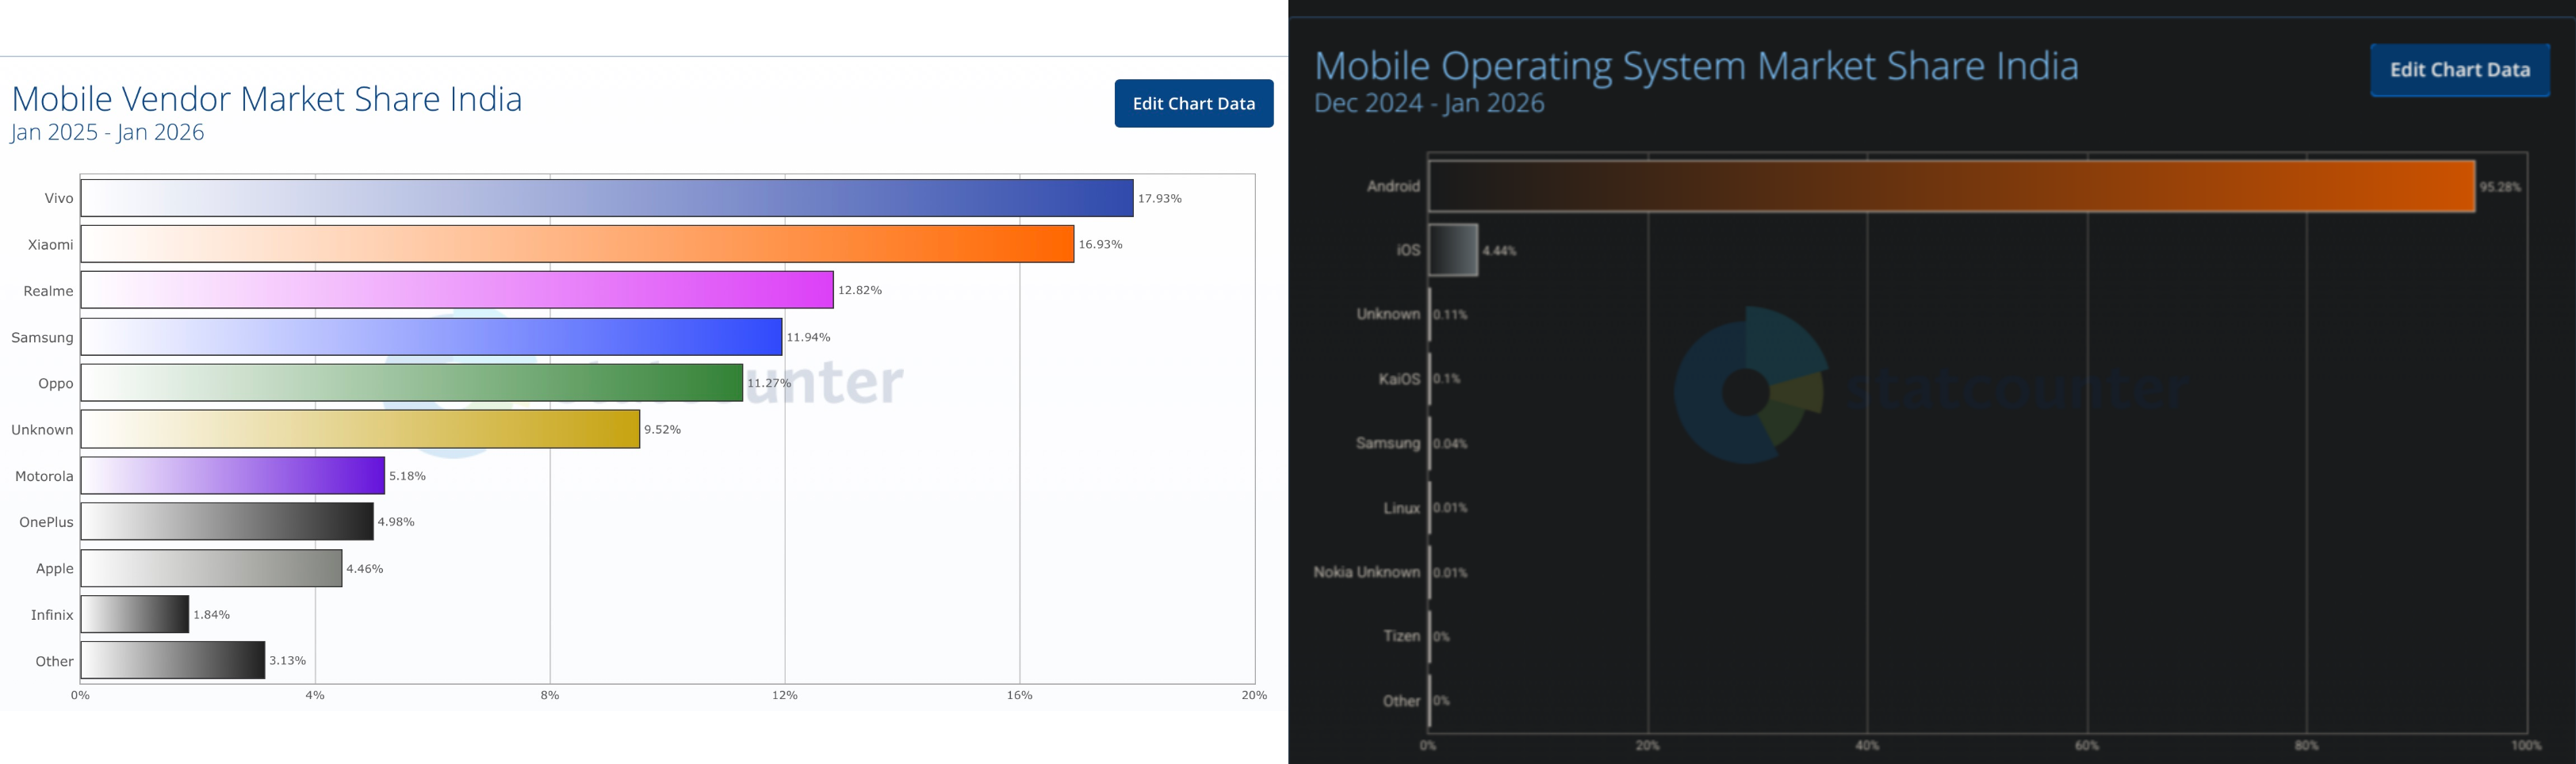Click the Mobile Operating System Market Share title
2576x764 pixels.
point(1695,66)
